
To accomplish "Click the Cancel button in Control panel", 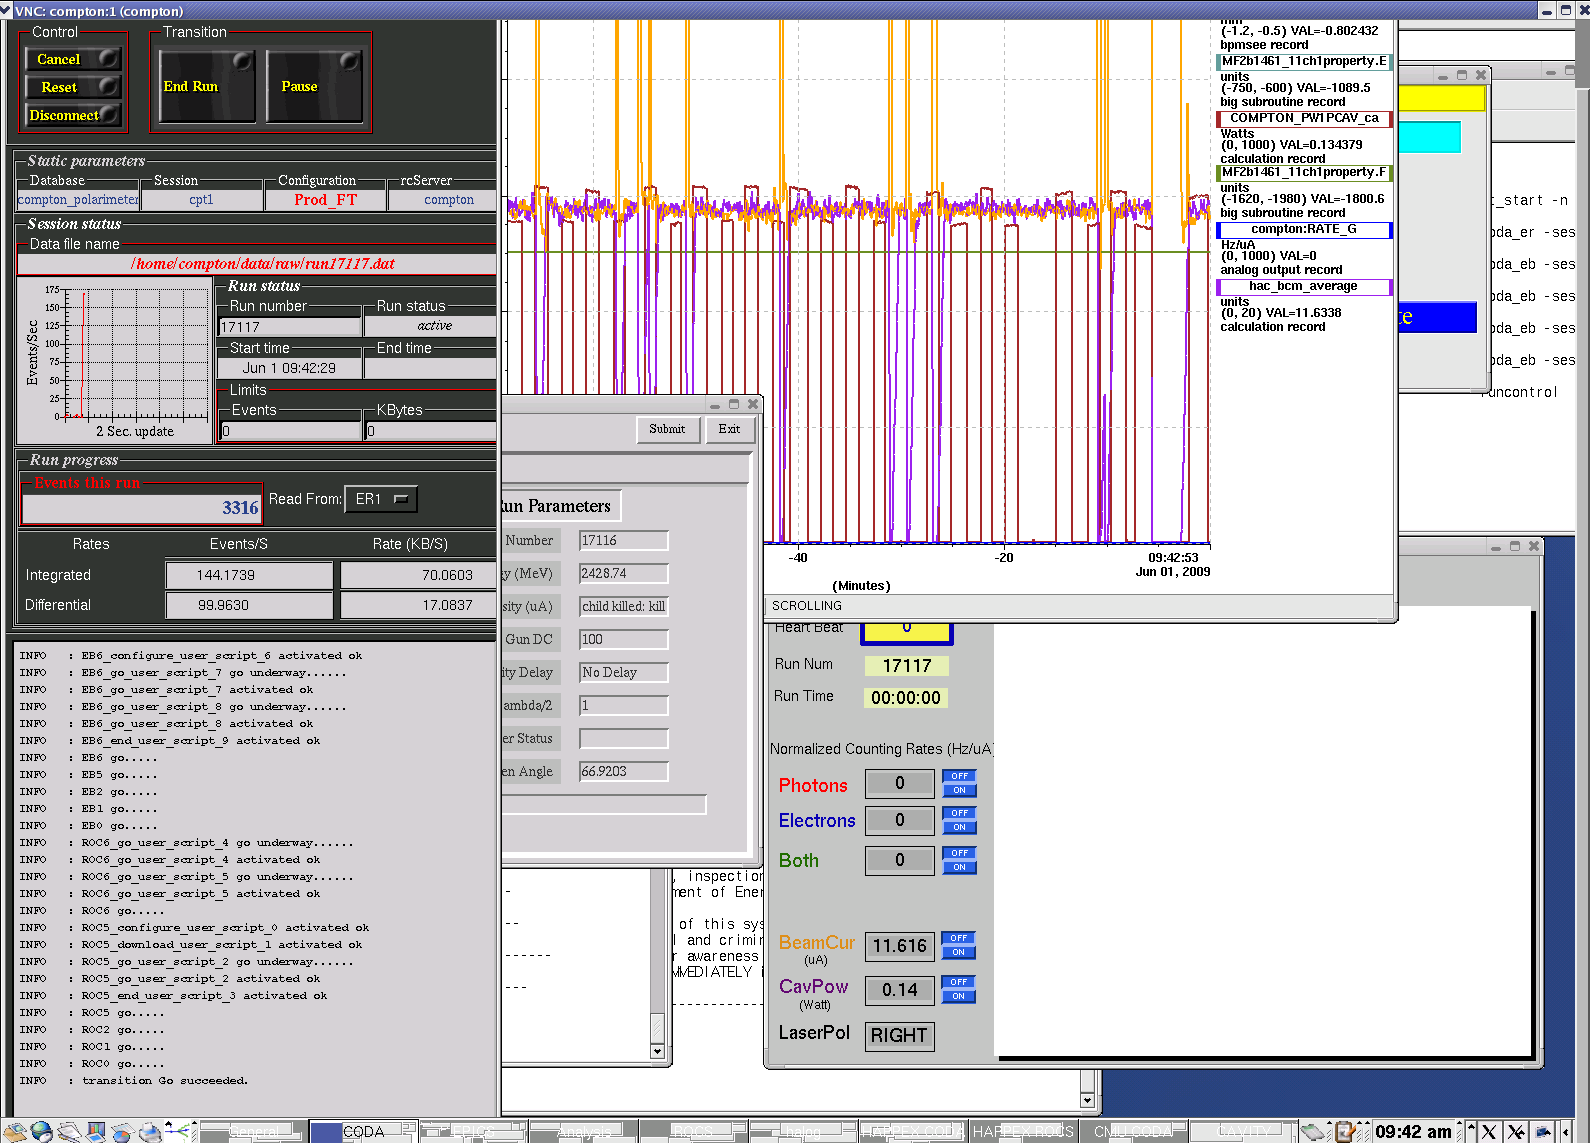I will pyautogui.click(x=73, y=59).
